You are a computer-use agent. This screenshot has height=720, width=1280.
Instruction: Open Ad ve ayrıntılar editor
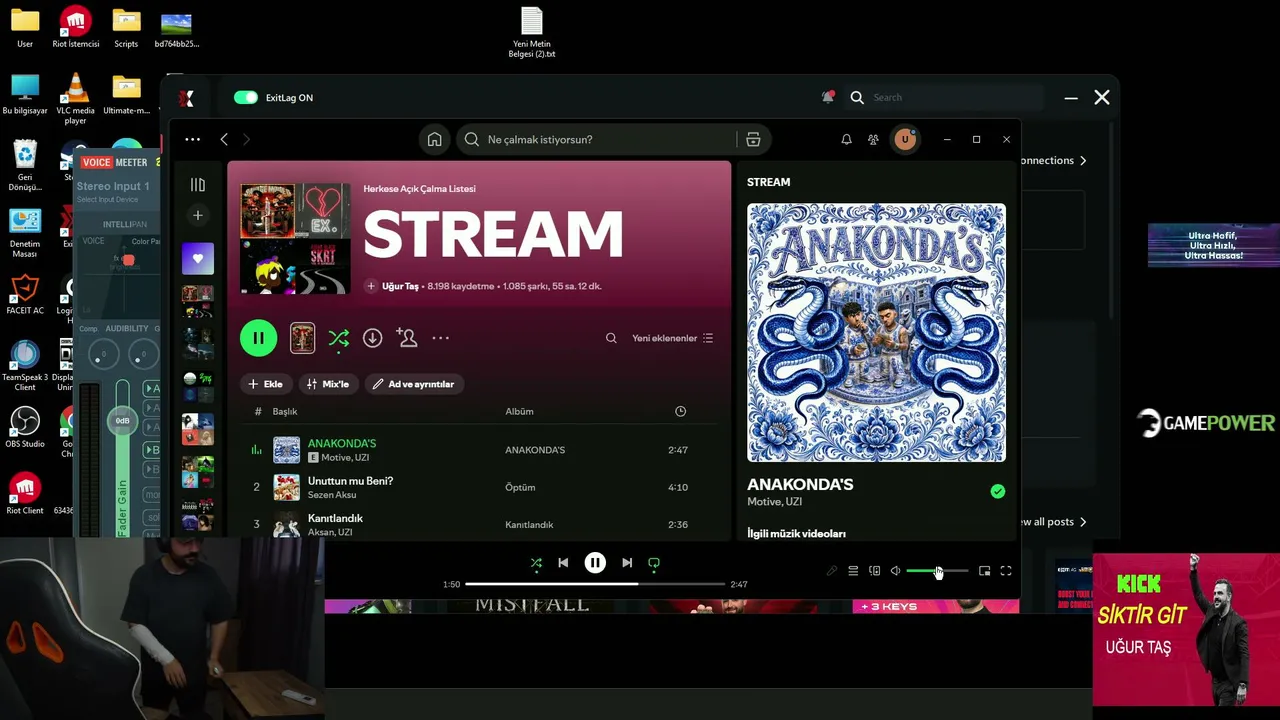413,384
